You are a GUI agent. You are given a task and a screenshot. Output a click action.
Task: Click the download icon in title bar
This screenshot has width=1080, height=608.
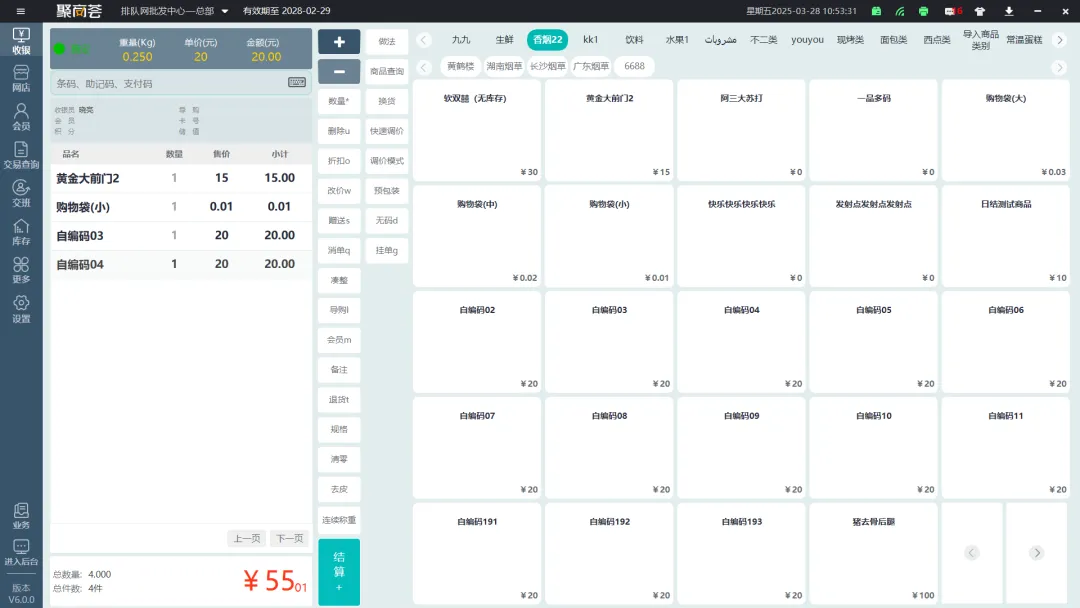1009,11
